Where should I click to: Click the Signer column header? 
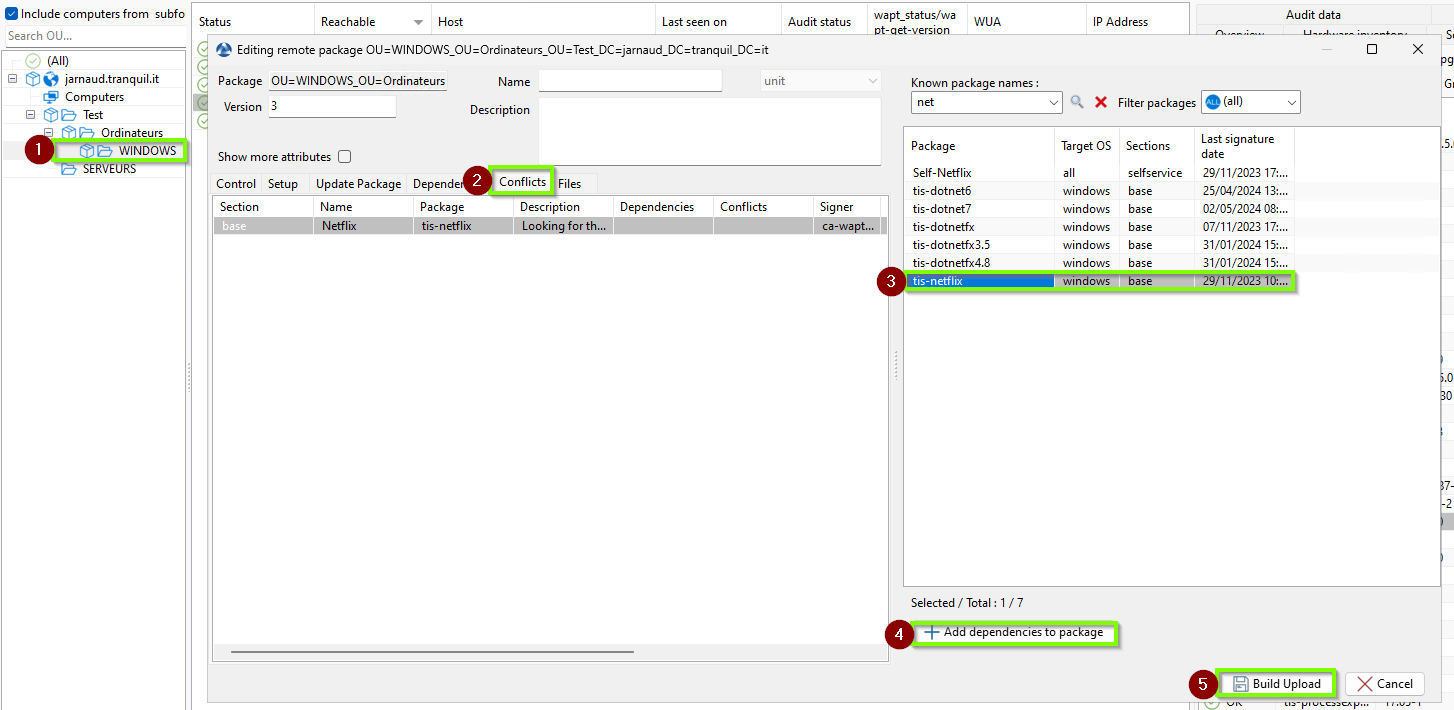(847, 207)
